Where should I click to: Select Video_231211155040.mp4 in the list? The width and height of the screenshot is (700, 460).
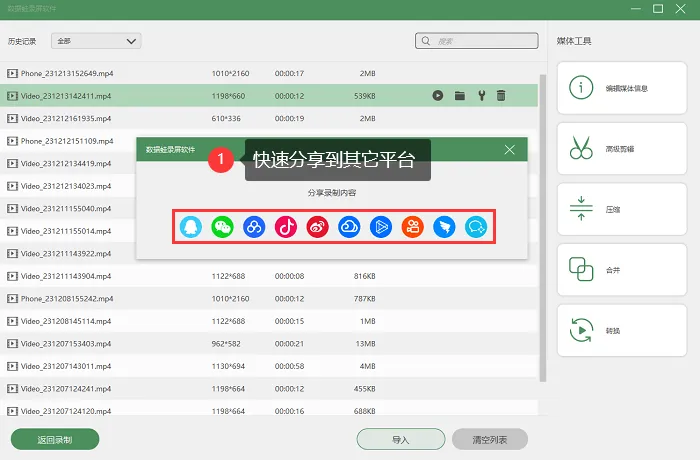[x=66, y=209]
